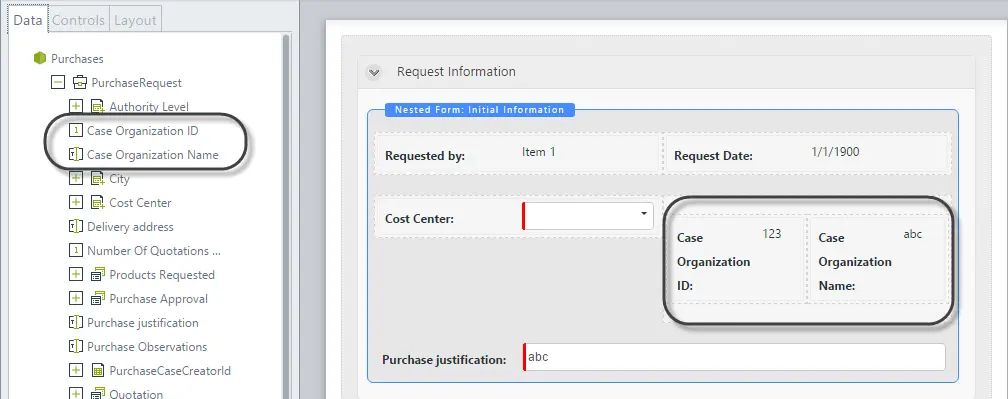Click abc value beside Case Organization Name
This screenshot has height=399, width=1008.
click(x=912, y=234)
